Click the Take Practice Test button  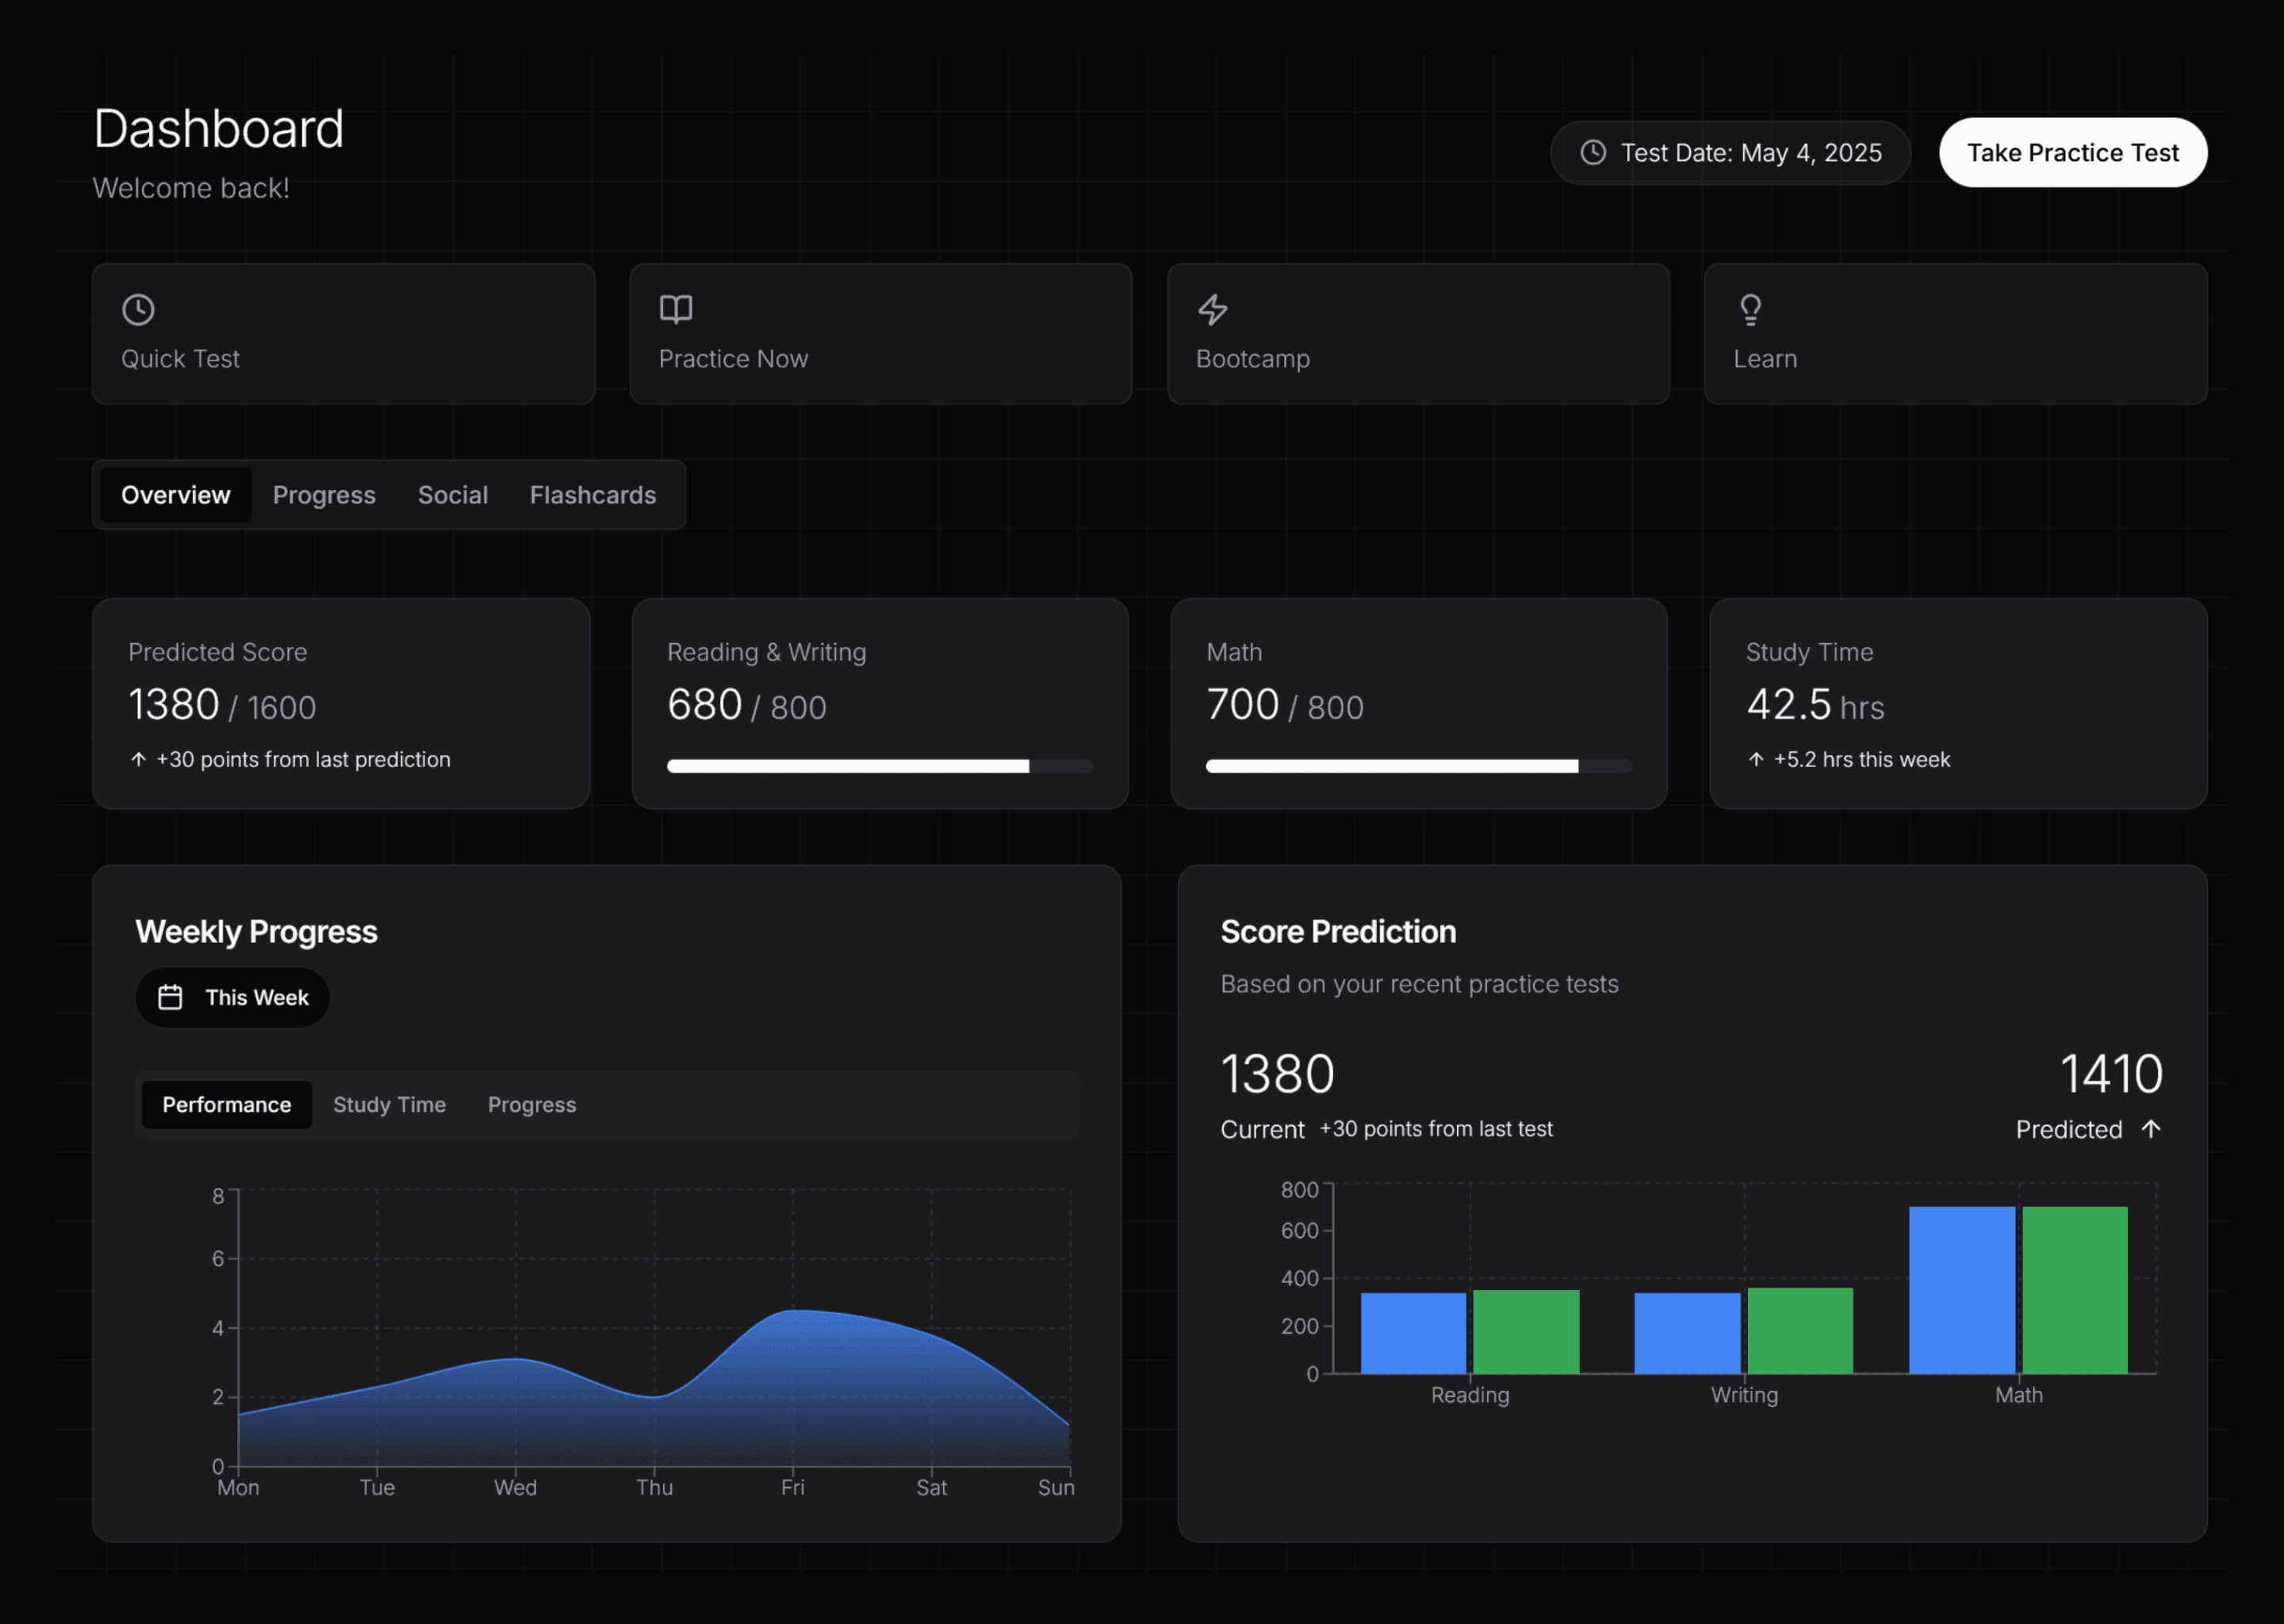point(2073,153)
